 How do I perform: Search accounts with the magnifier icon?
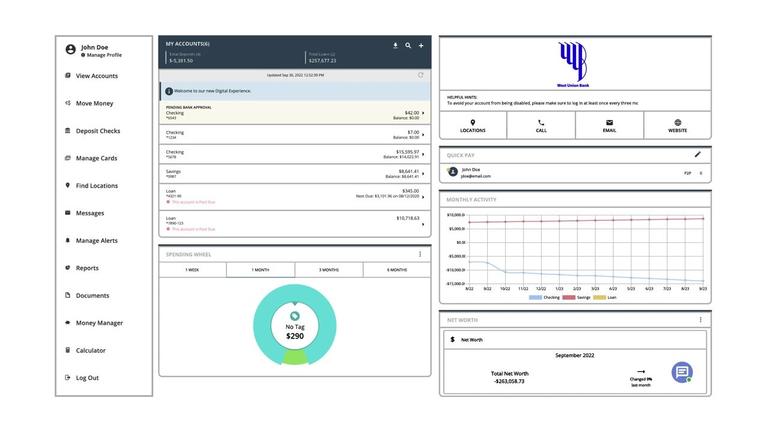tap(408, 46)
